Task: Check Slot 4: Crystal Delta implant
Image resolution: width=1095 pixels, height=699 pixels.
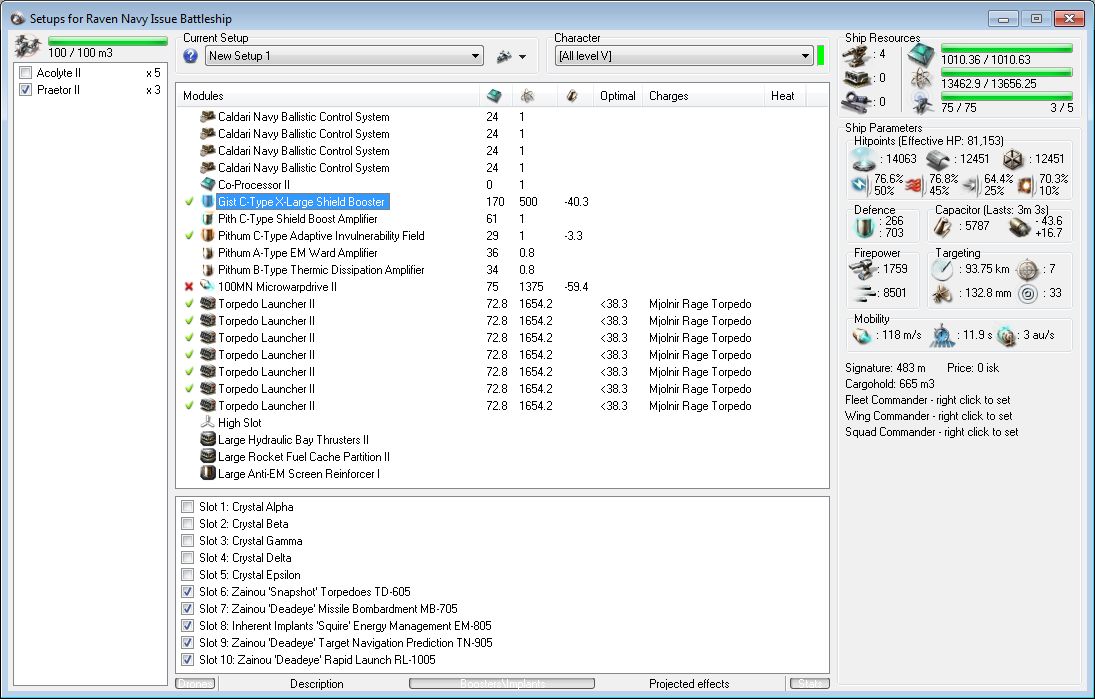Action: 187,557
